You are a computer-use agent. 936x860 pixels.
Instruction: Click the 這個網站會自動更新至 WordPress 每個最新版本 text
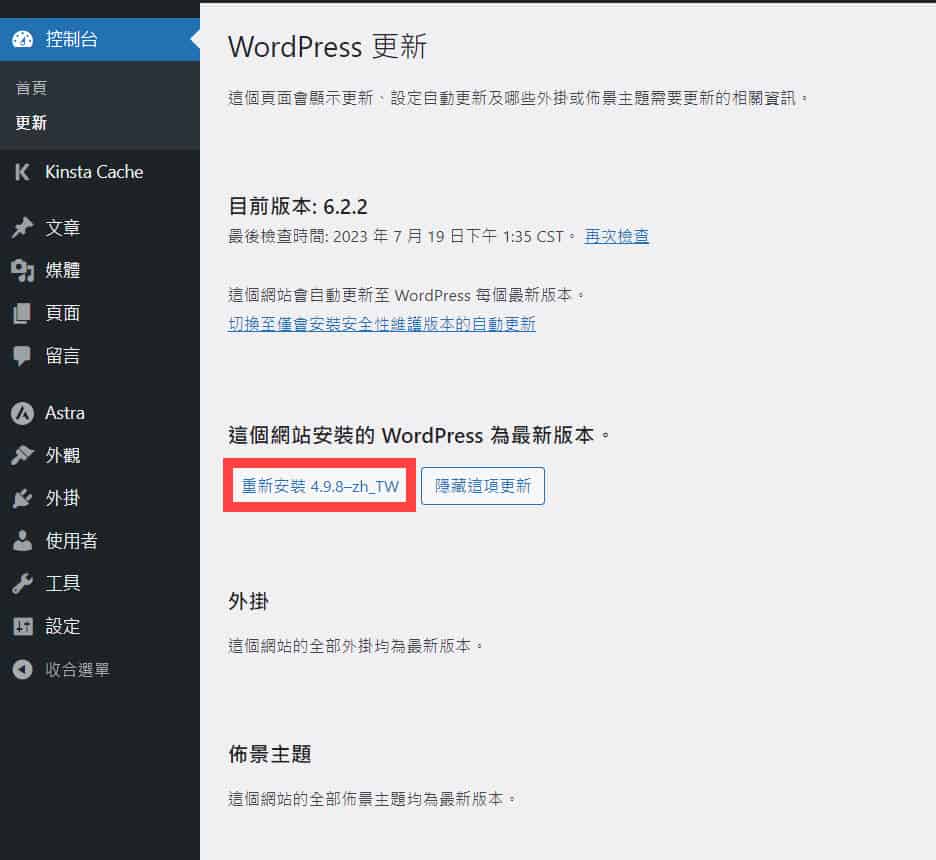click(406, 295)
